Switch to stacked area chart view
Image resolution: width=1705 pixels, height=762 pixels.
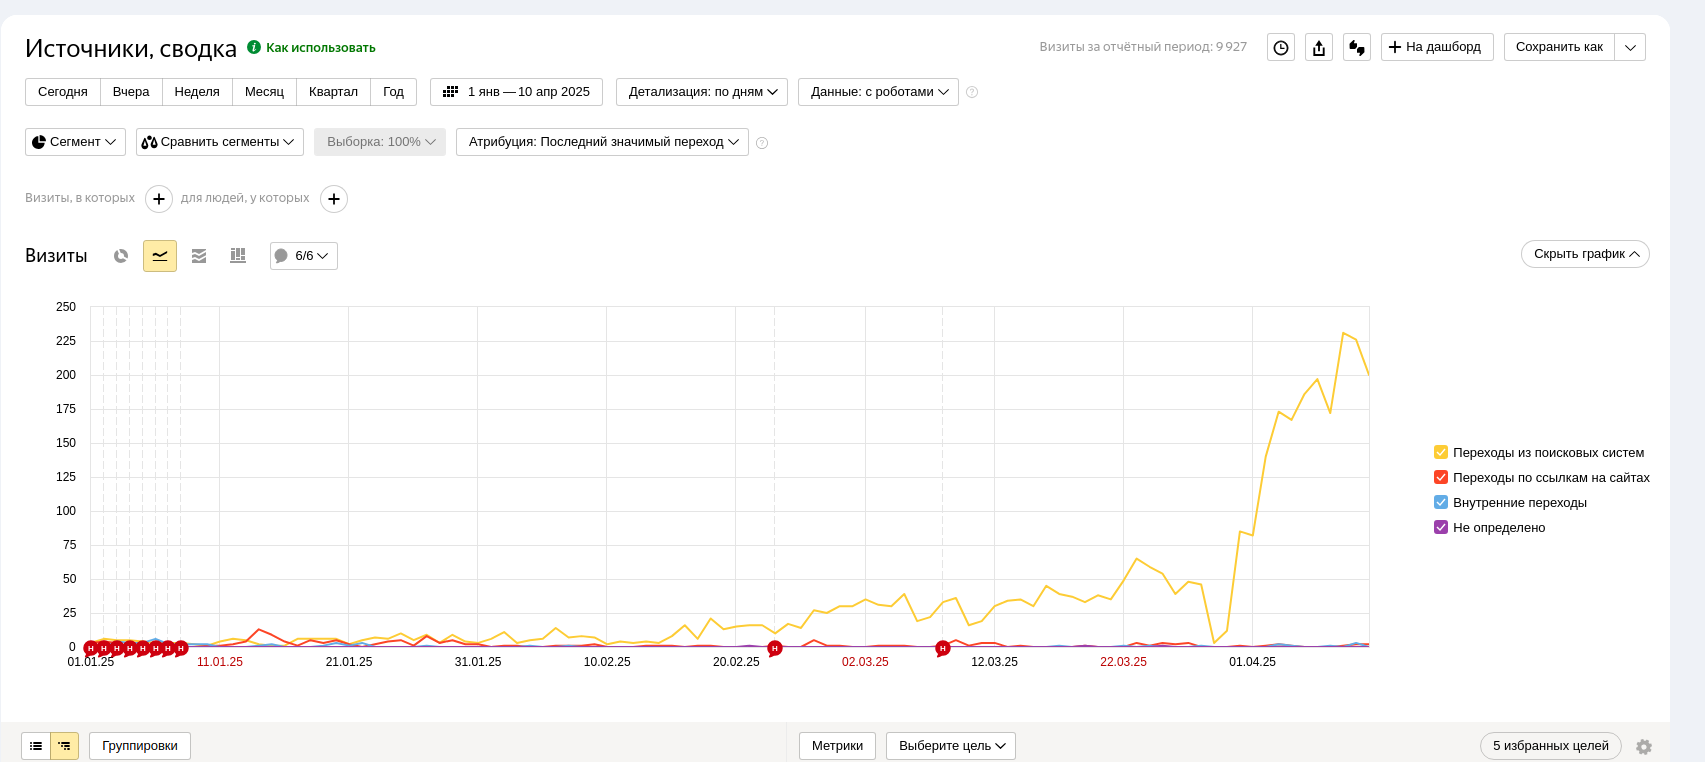point(199,256)
